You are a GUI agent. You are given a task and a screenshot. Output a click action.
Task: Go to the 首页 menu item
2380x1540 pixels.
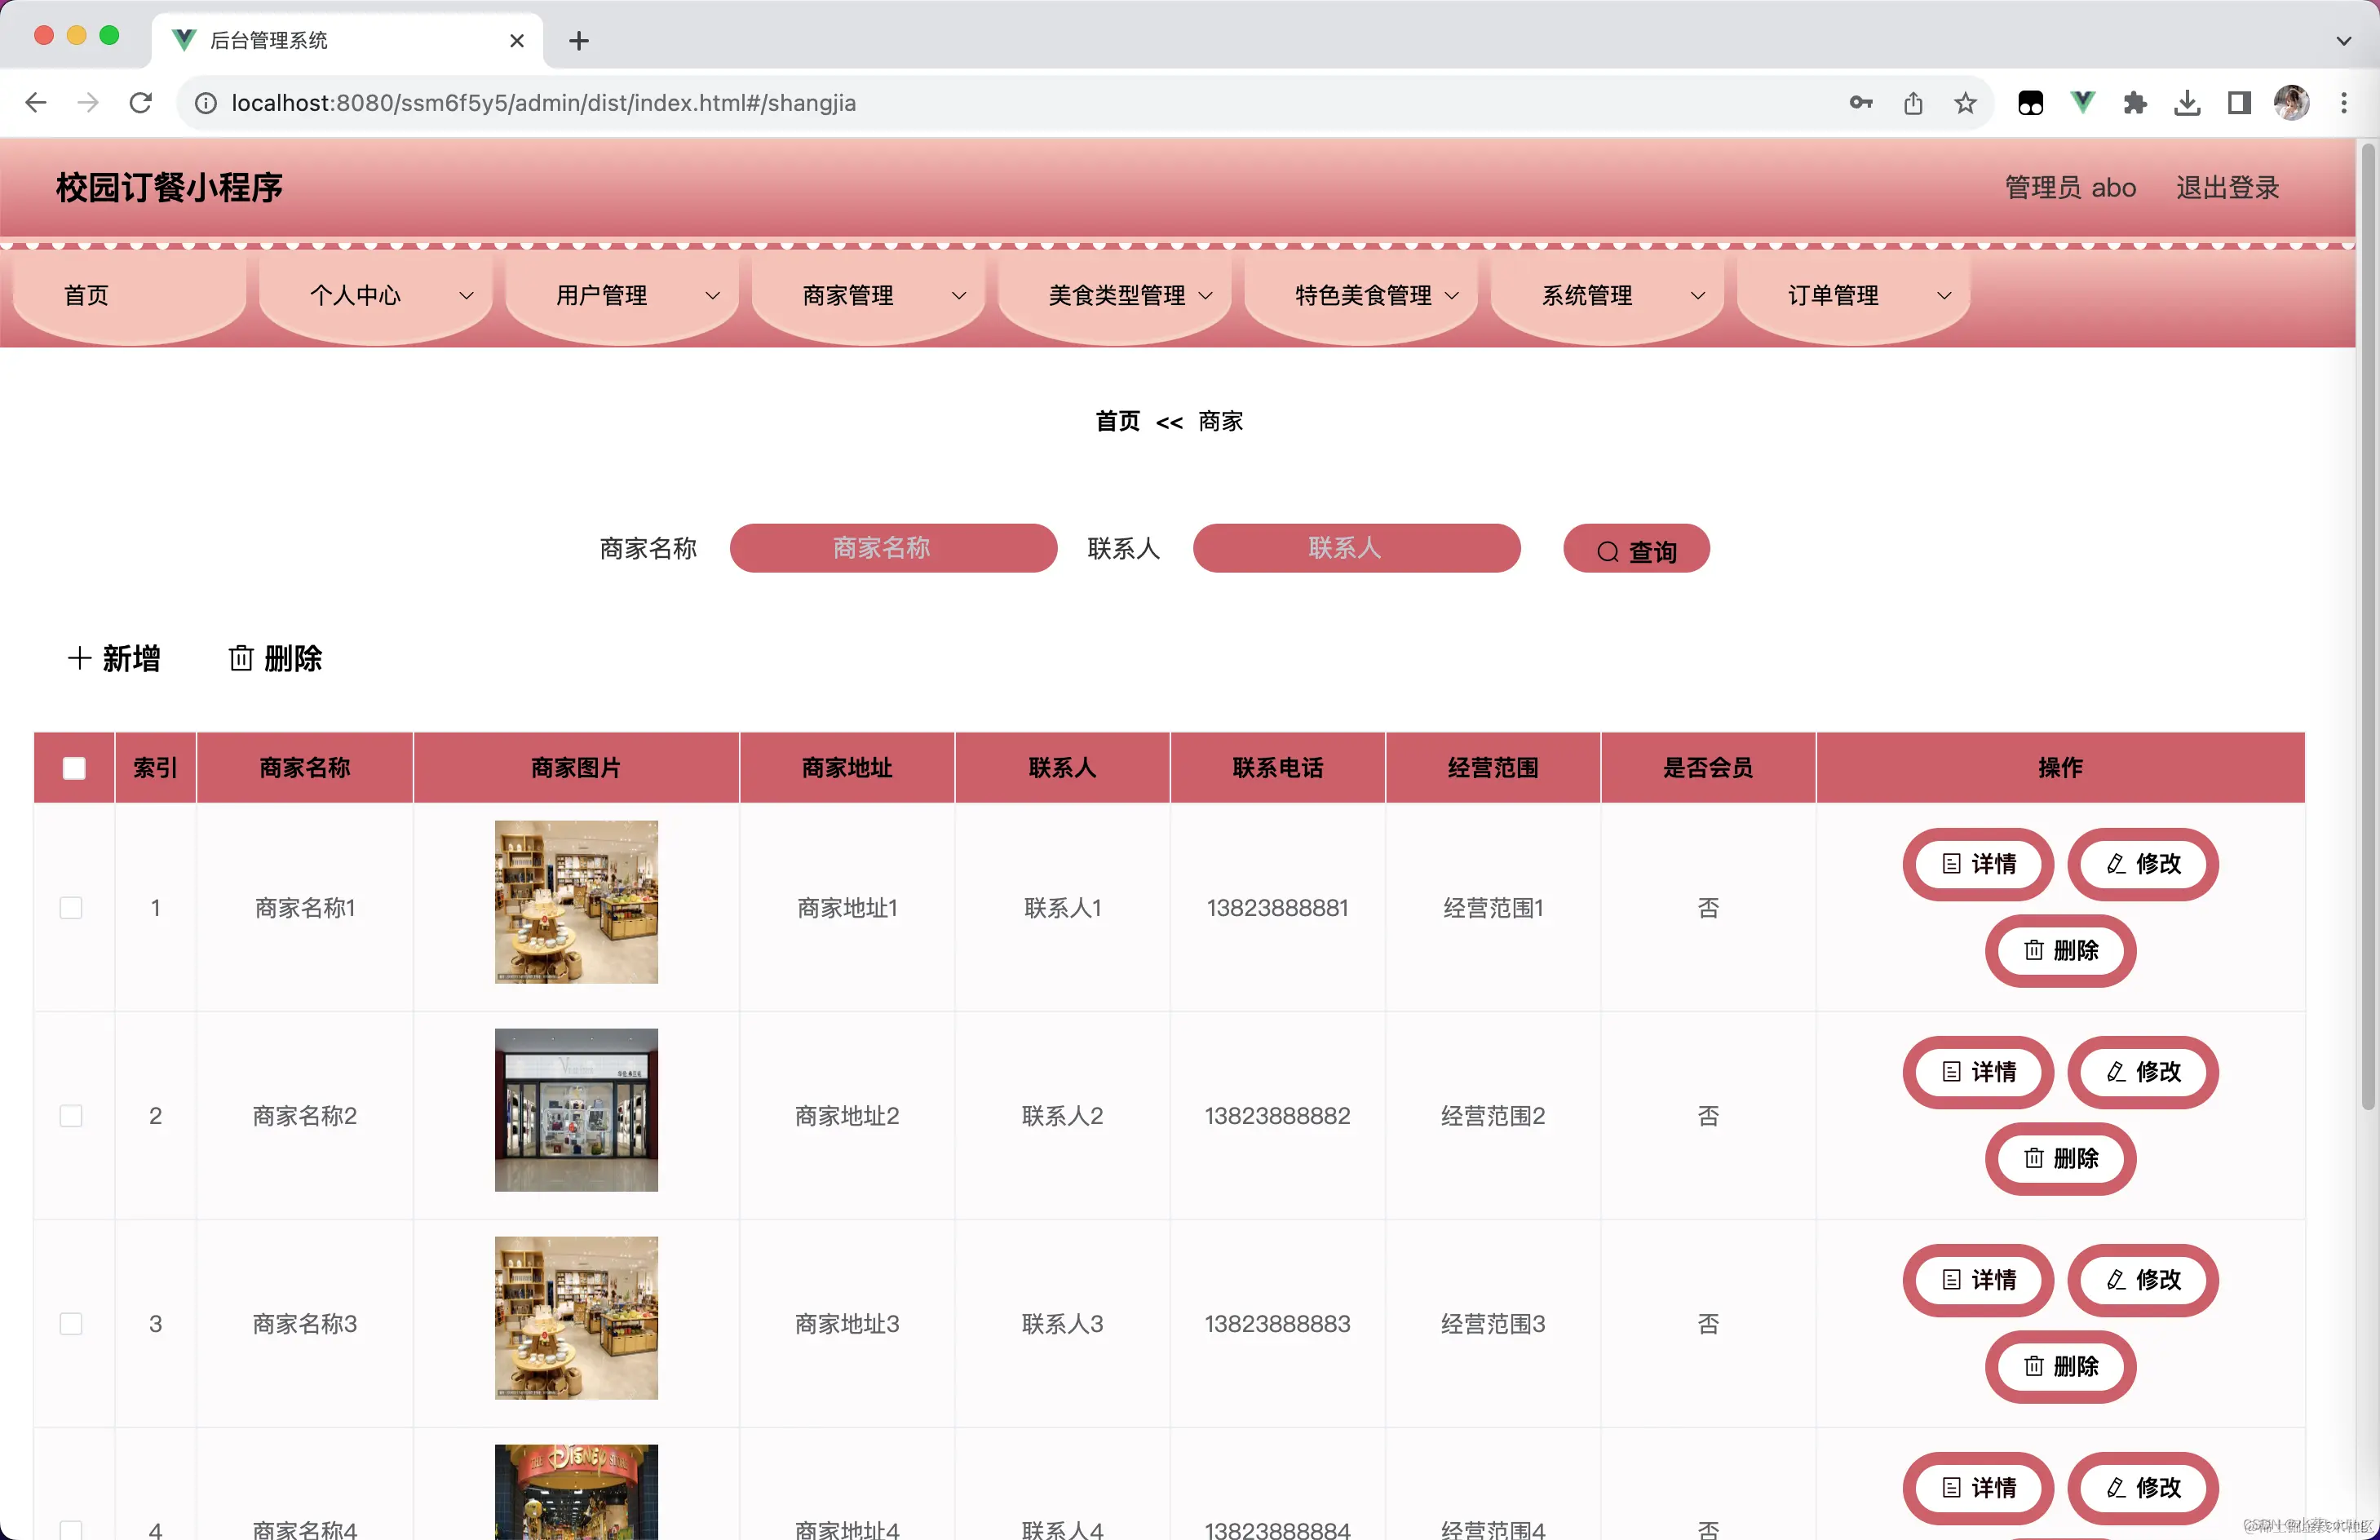click(87, 295)
